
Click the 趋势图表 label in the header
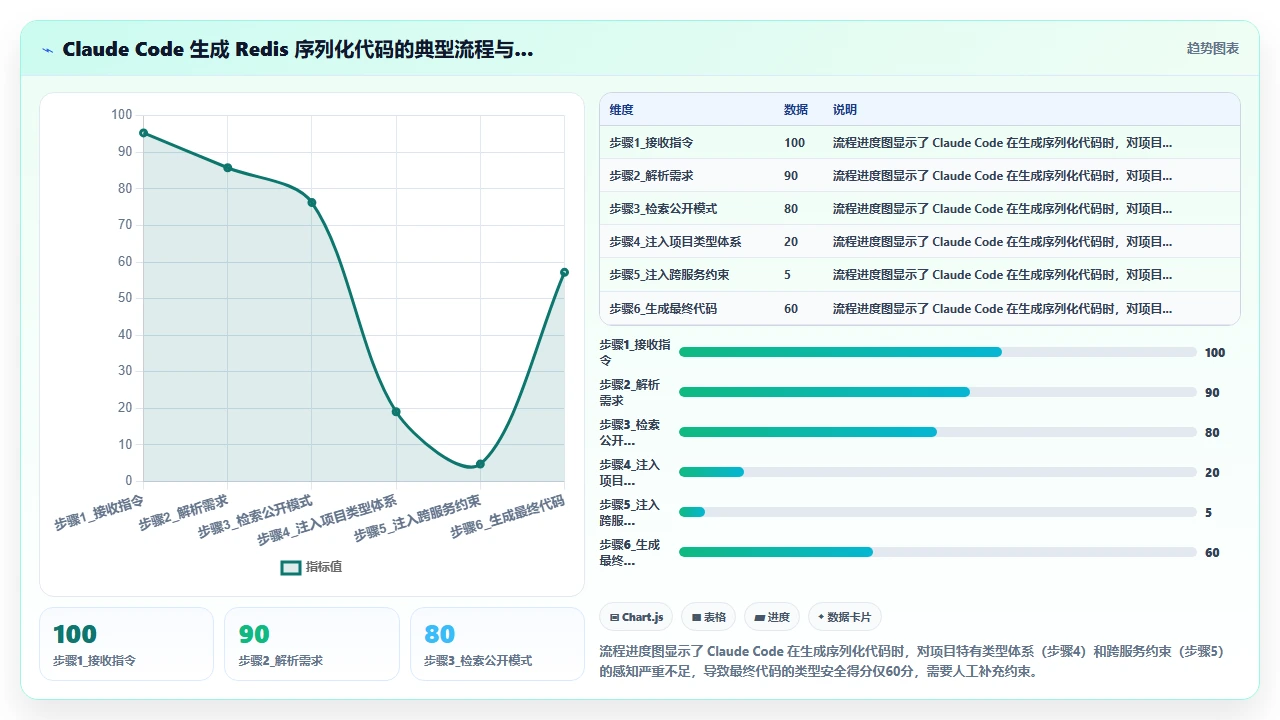click(x=1213, y=48)
